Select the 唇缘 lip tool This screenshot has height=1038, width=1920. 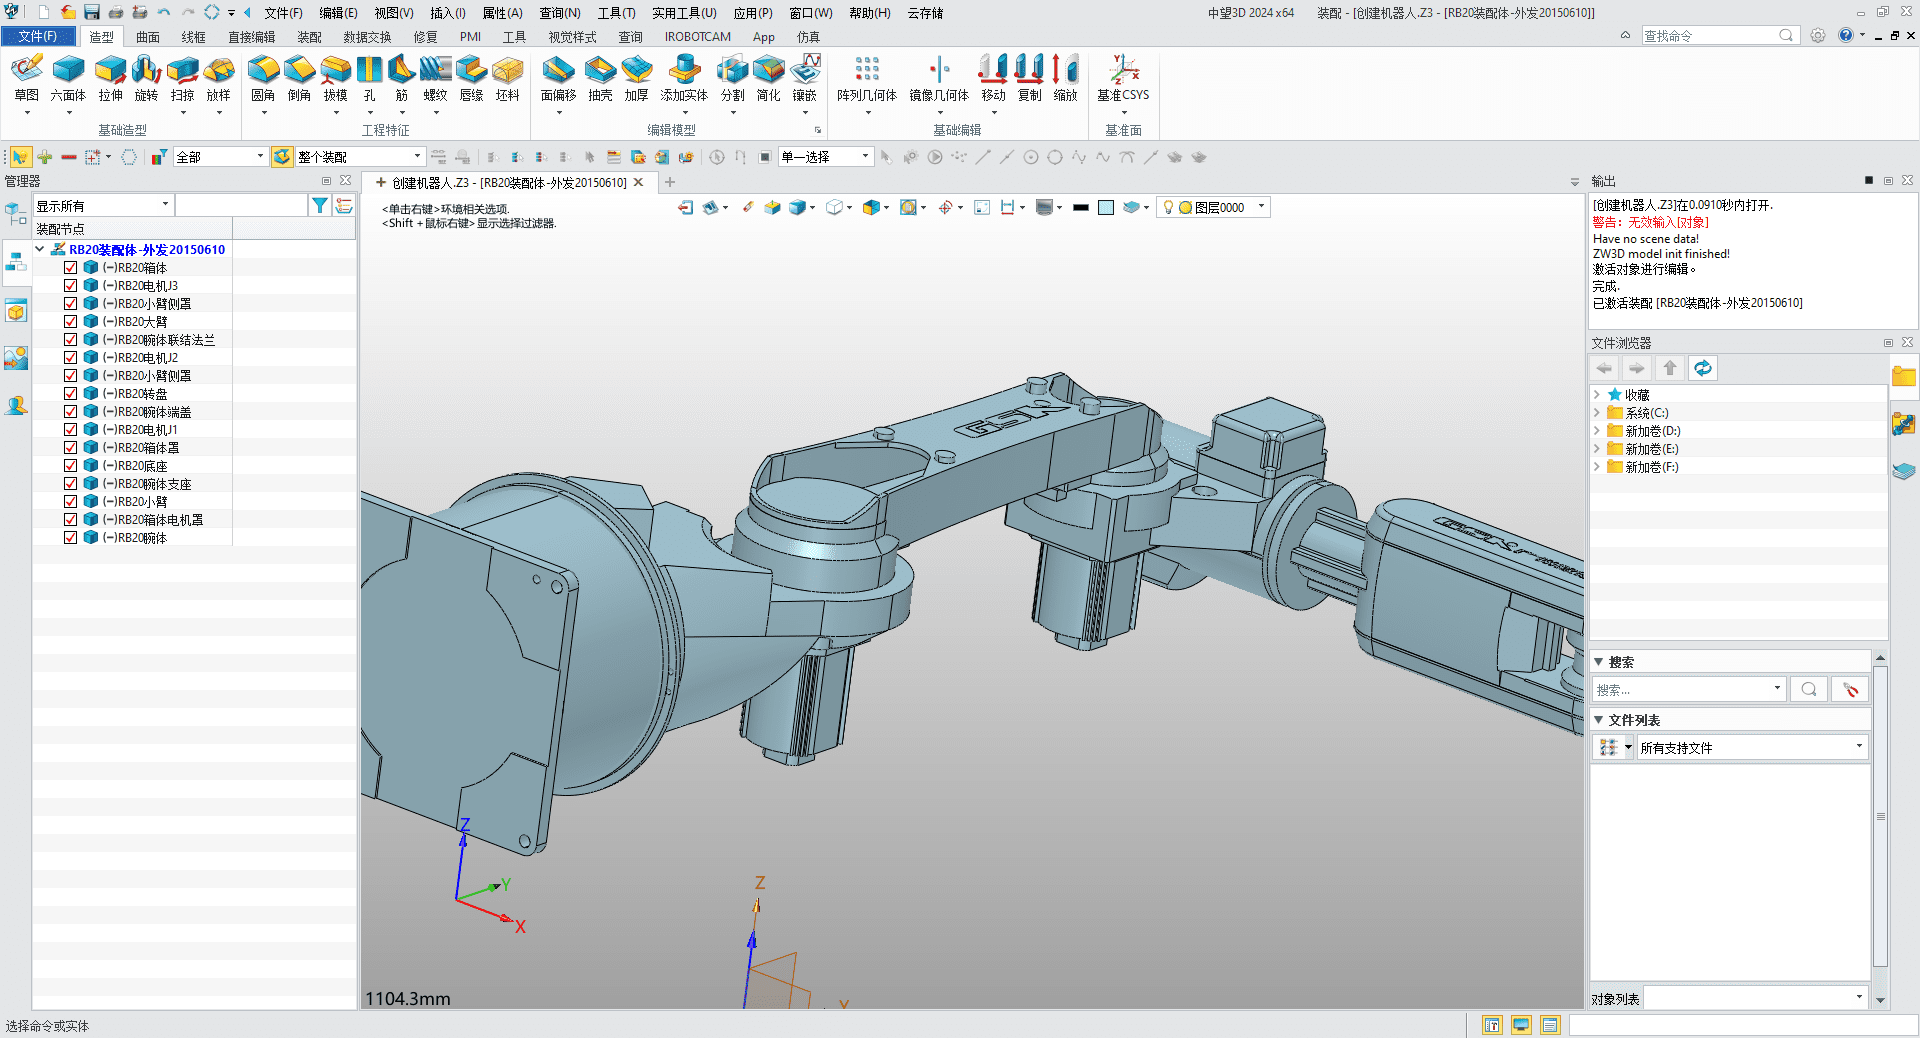click(x=471, y=78)
